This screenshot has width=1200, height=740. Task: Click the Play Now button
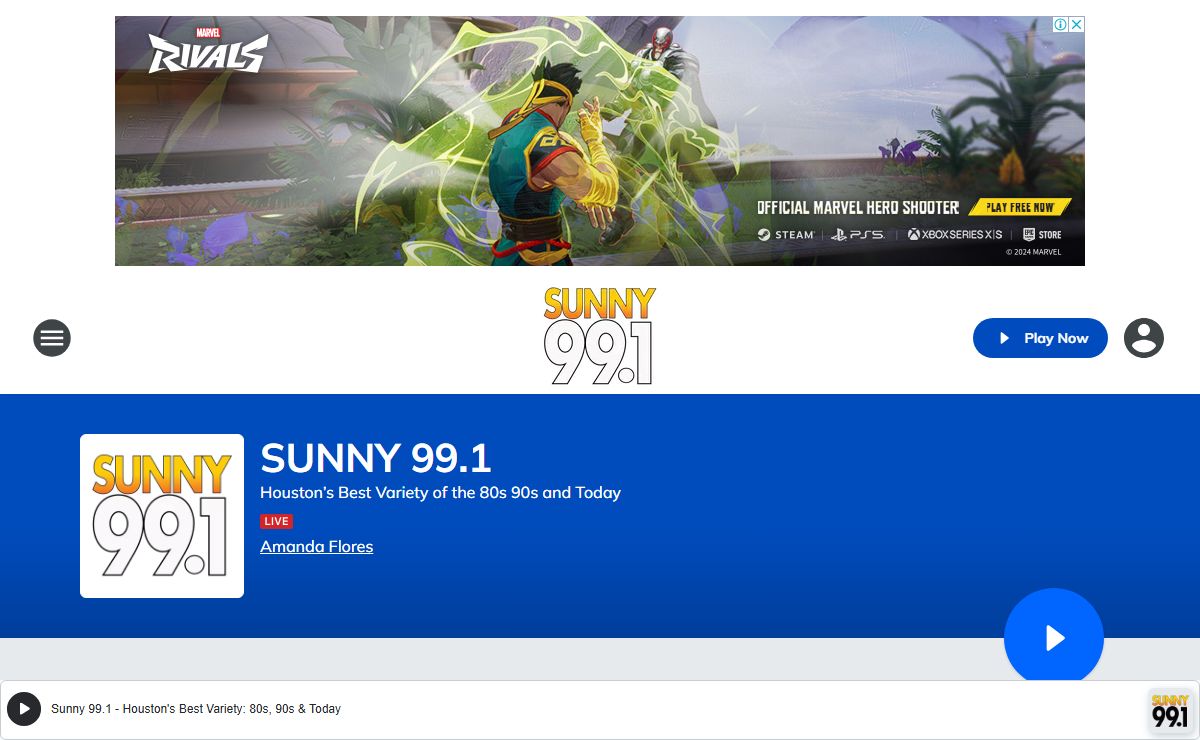[x=1040, y=338]
